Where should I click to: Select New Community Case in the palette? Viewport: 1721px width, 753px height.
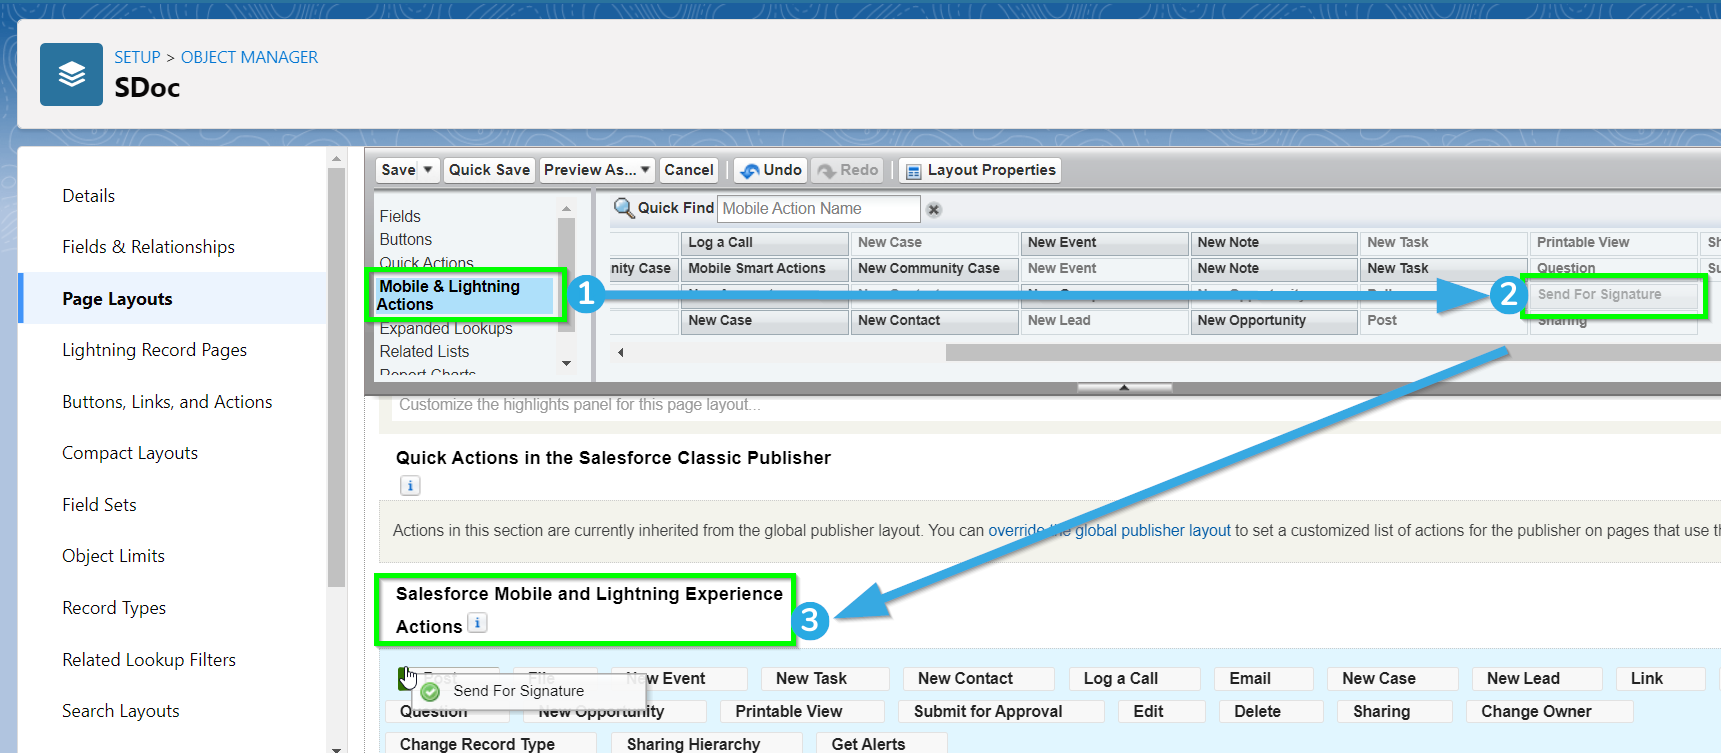934,268
